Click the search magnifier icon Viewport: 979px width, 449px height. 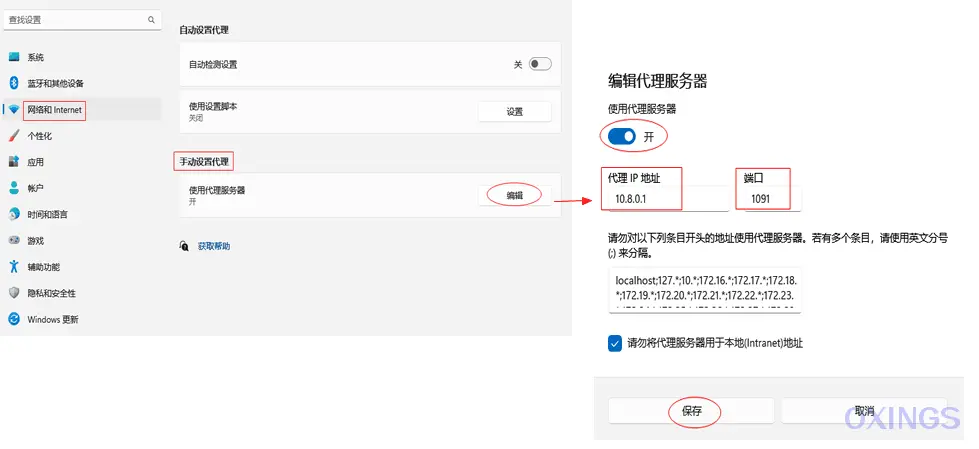(x=152, y=20)
